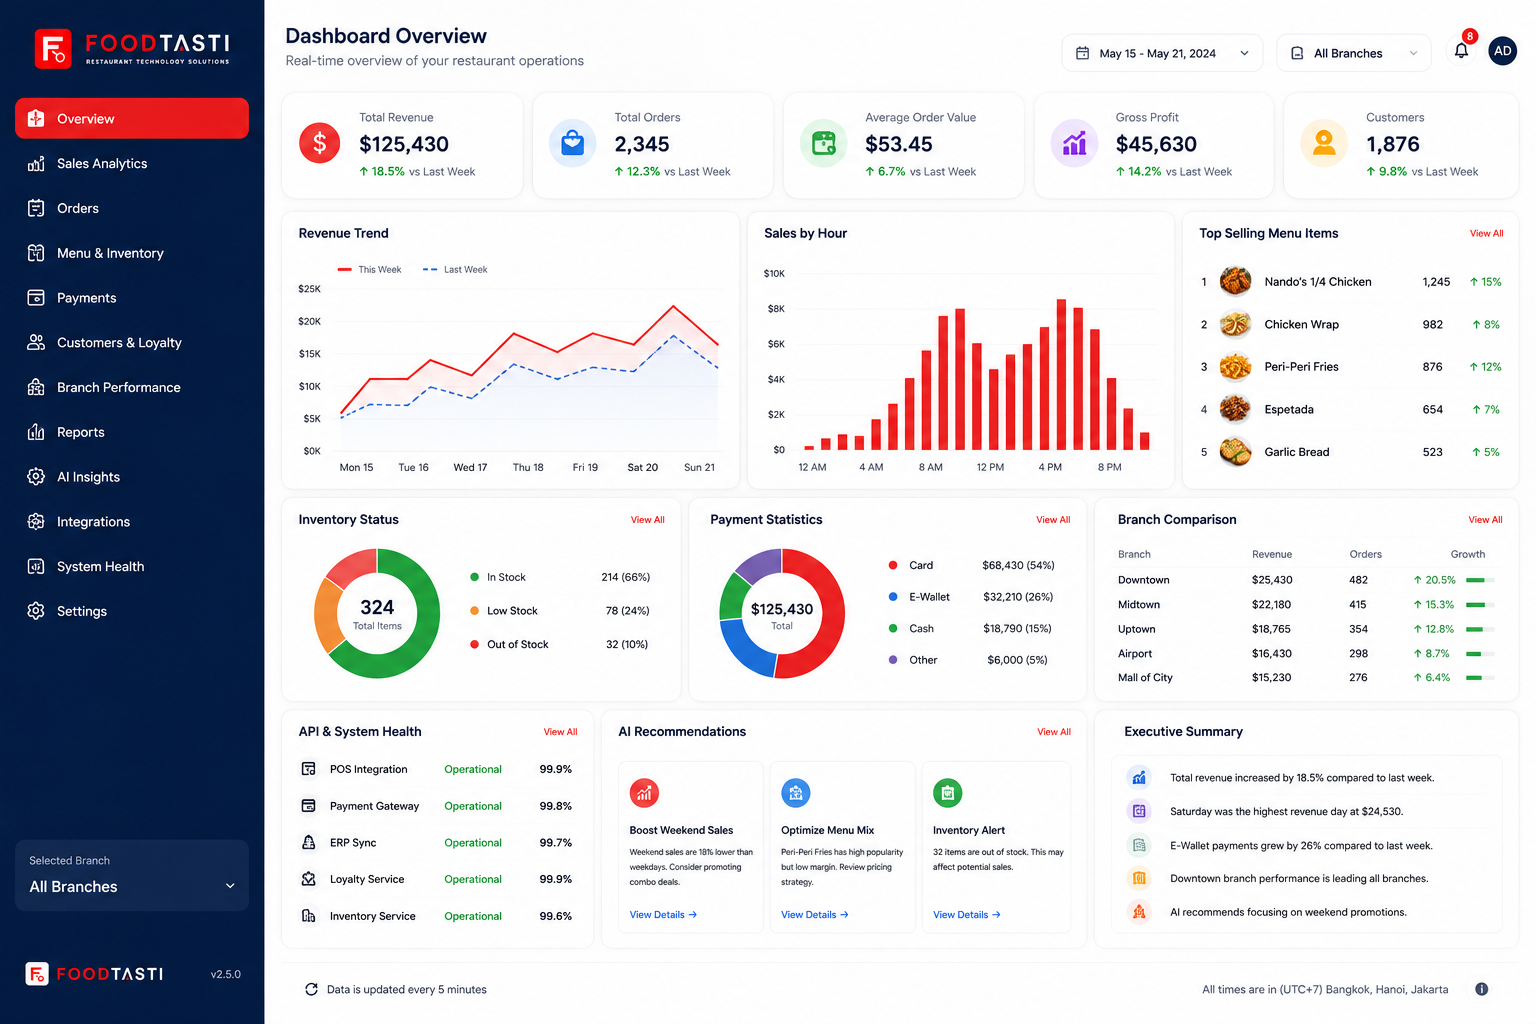Click View All in Top Selling Menu Items

pyautogui.click(x=1486, y=233)
